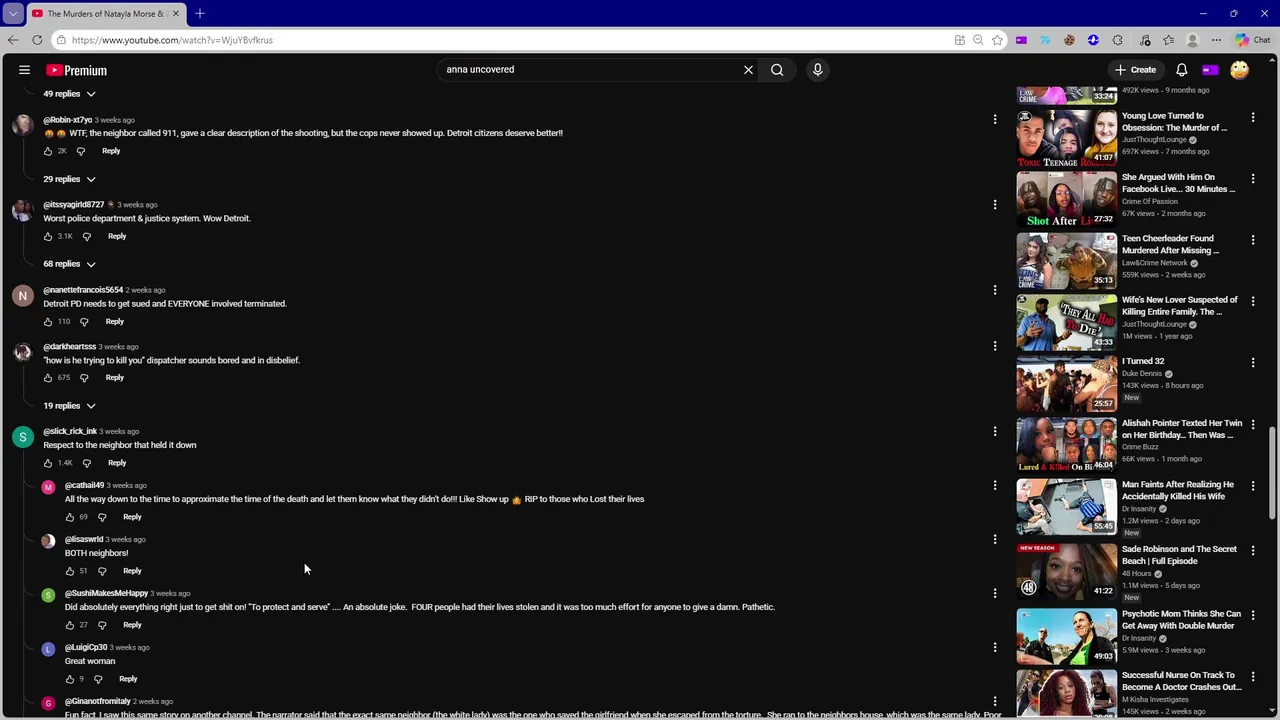
Task: Open Duke Dennis channel name
Action: (x=1142, y=374)
